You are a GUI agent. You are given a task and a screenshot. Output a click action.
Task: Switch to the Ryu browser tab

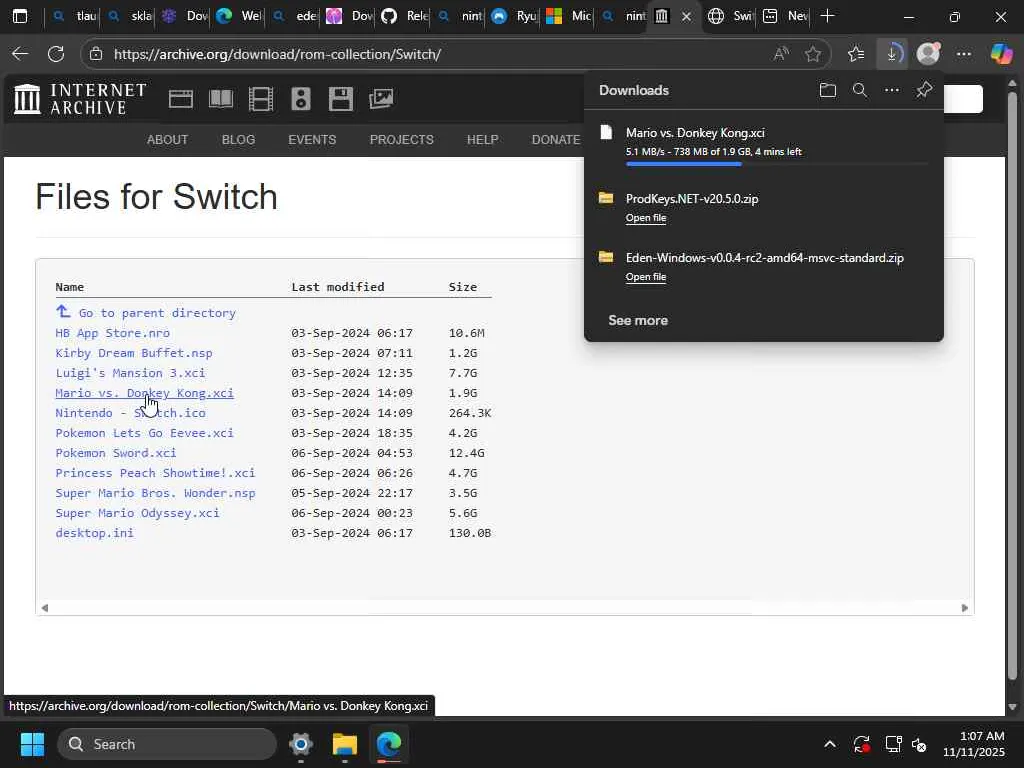[x=513, y=16]
